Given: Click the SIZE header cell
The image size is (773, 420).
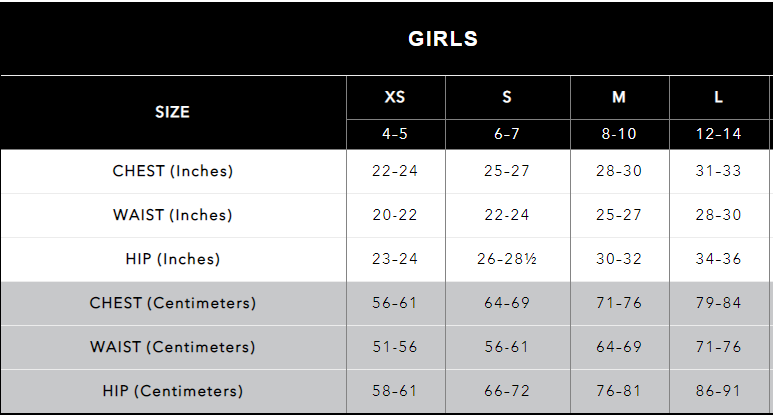Looking at the screenshot, I should 172,112.
